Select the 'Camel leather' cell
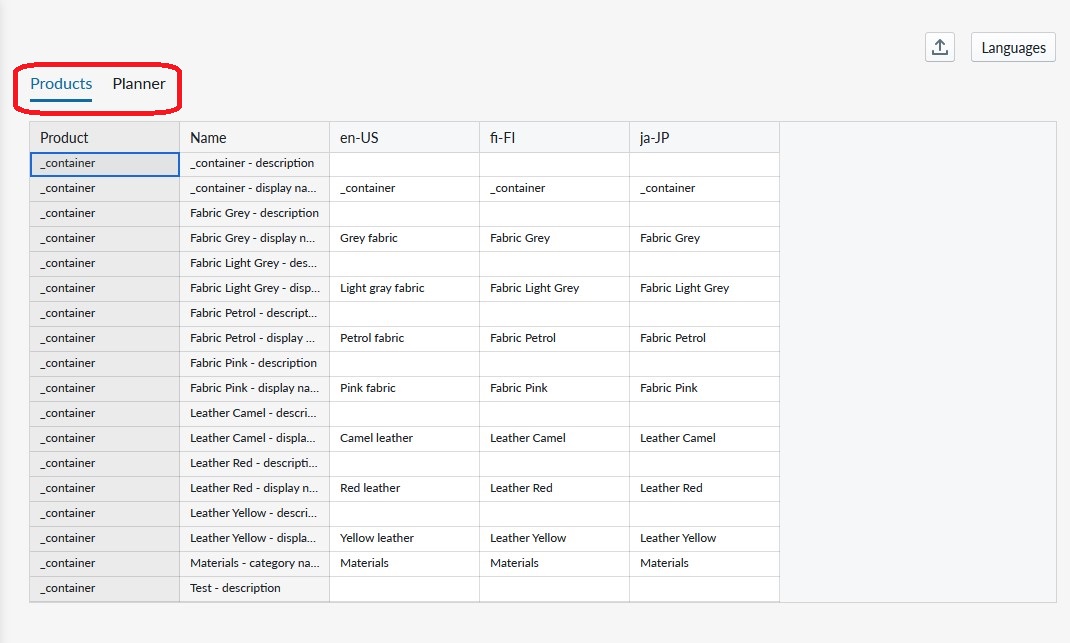The width and height of the screenshot is (1070, 643). 405,439
